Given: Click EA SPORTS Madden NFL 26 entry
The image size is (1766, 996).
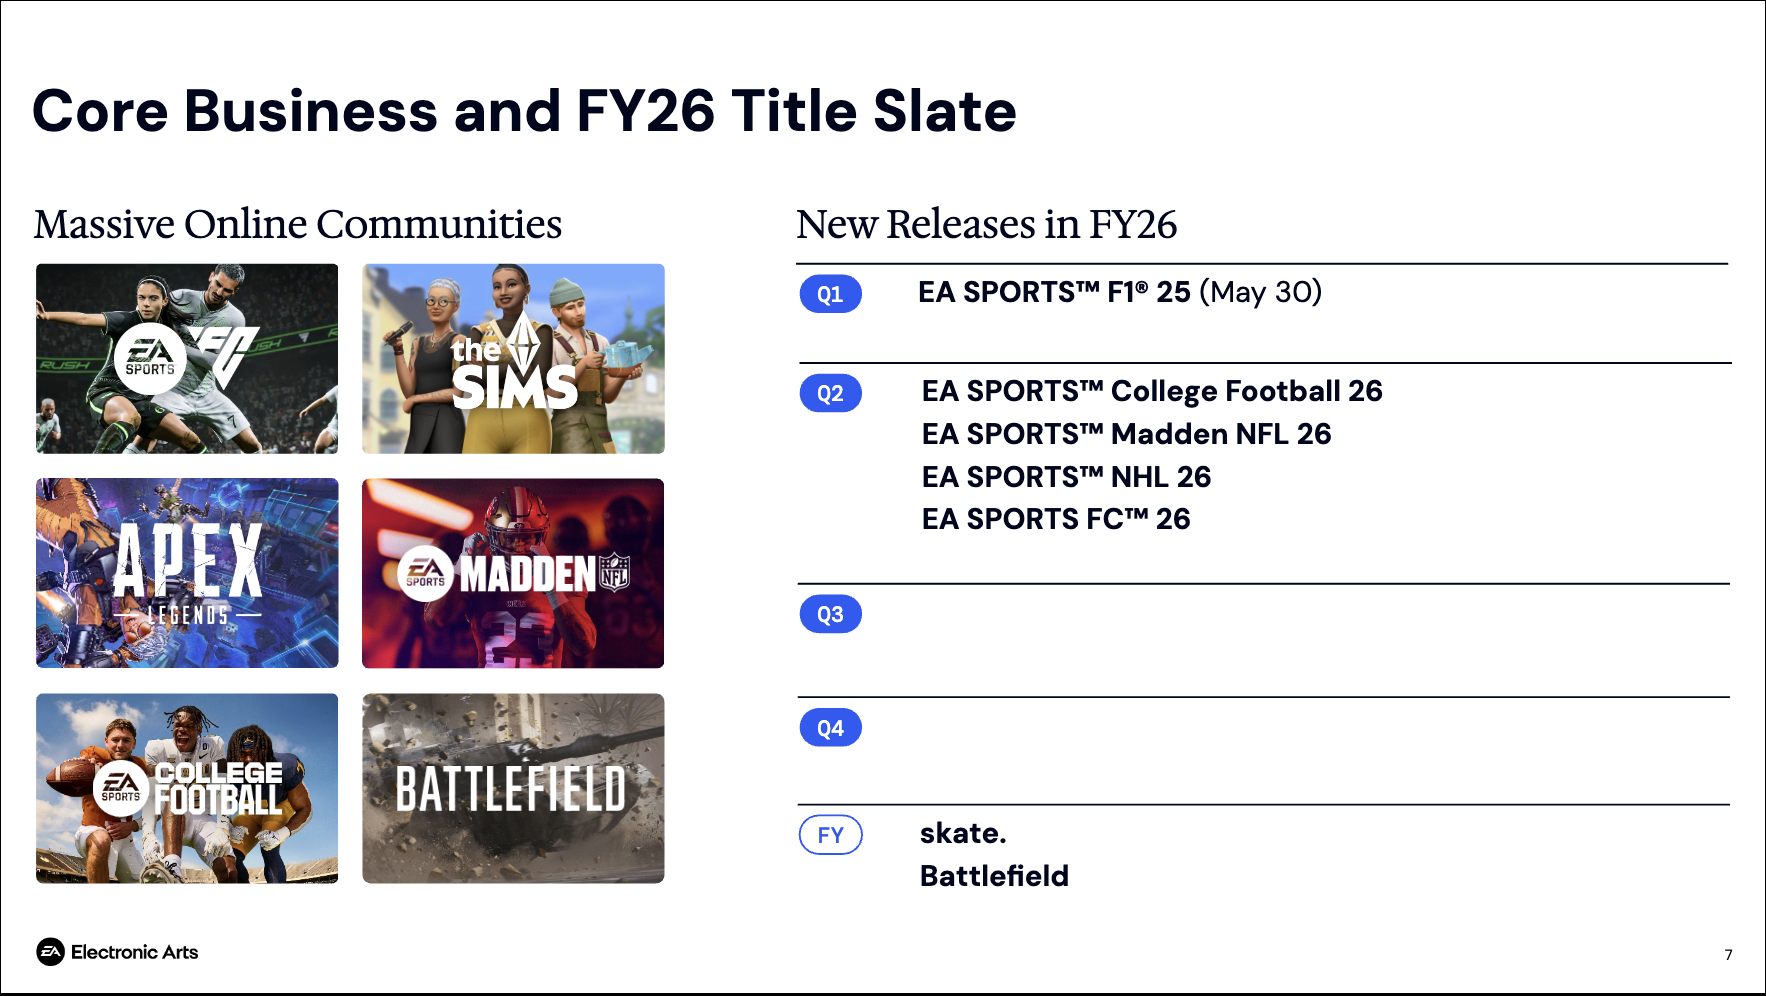Looking at the screenshot, I should pyautogui.click(x=1126, y=434).
